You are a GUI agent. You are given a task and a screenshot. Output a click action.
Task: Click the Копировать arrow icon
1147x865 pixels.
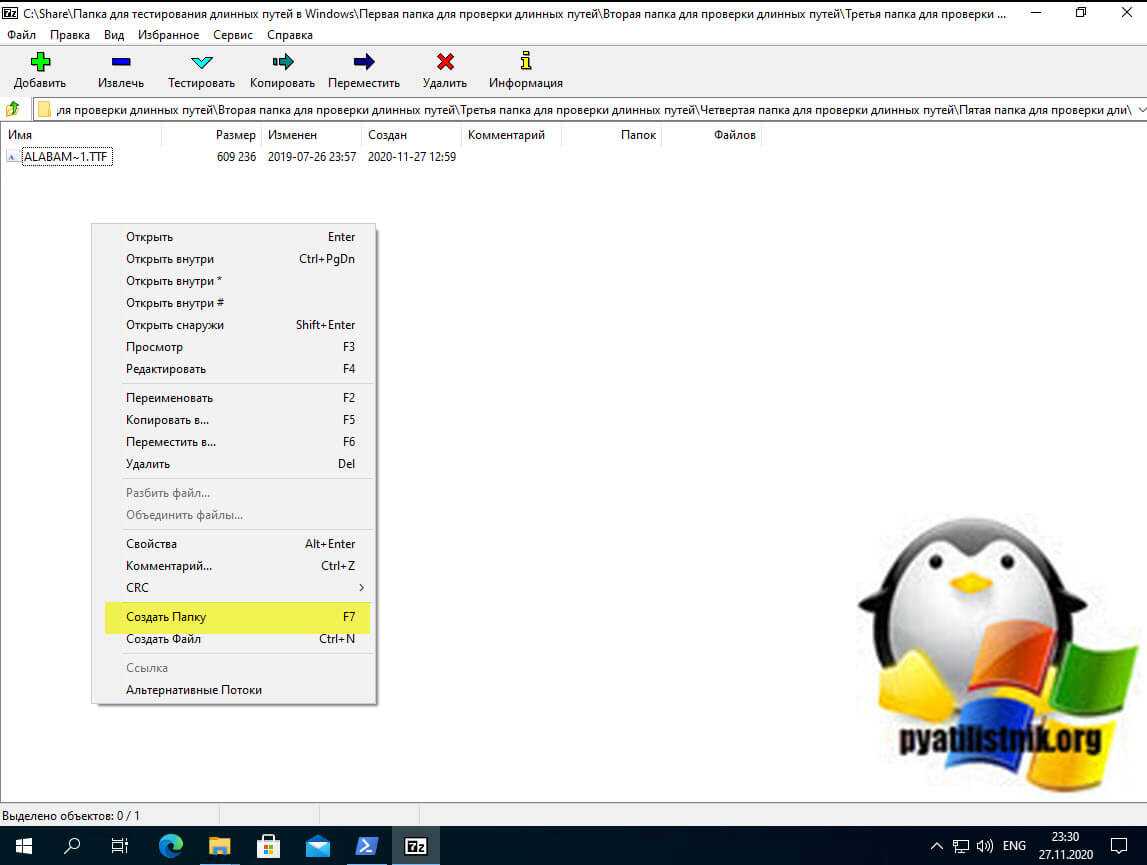(x=282, y=63)
